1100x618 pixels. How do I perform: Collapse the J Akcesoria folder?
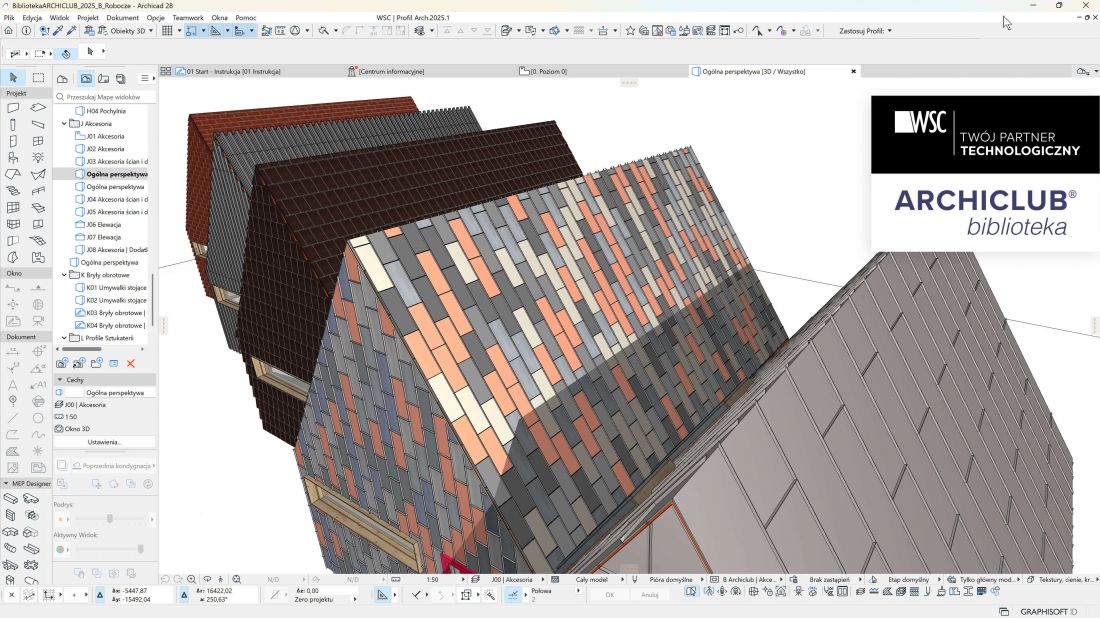click(65, 124)
